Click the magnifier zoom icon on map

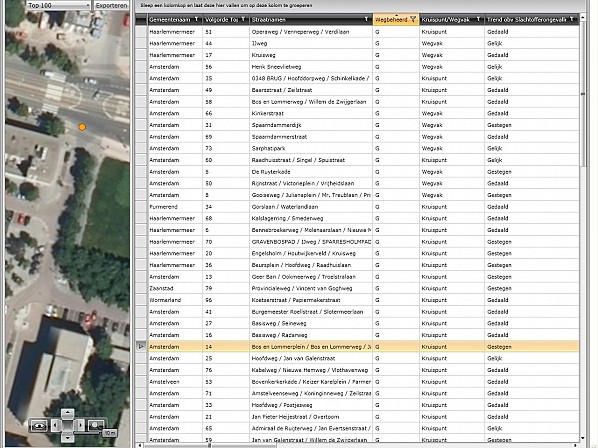coord(95,425)
